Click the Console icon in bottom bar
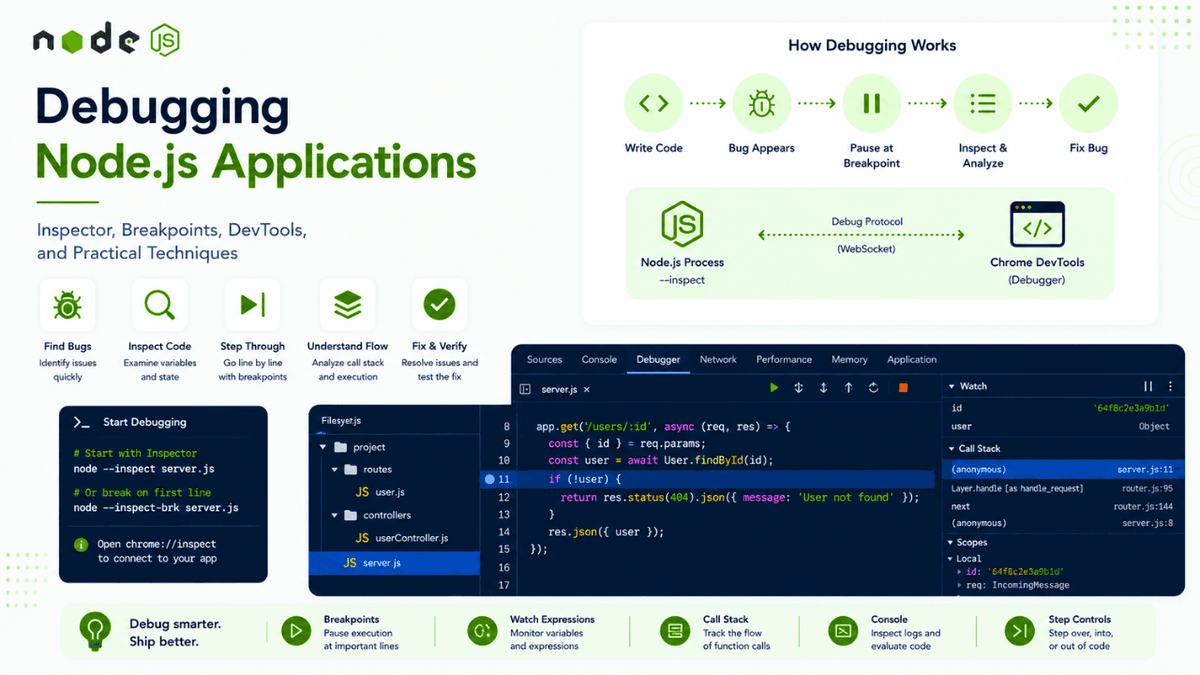Image resolution: width=1200 pixels, height=675 pixels. 844,631
